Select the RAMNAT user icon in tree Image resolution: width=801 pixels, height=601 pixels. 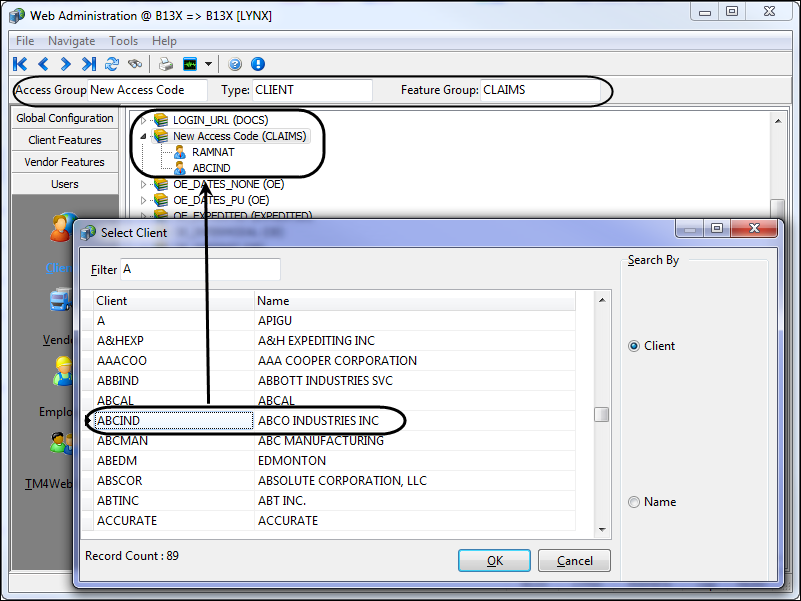point(180,152)
